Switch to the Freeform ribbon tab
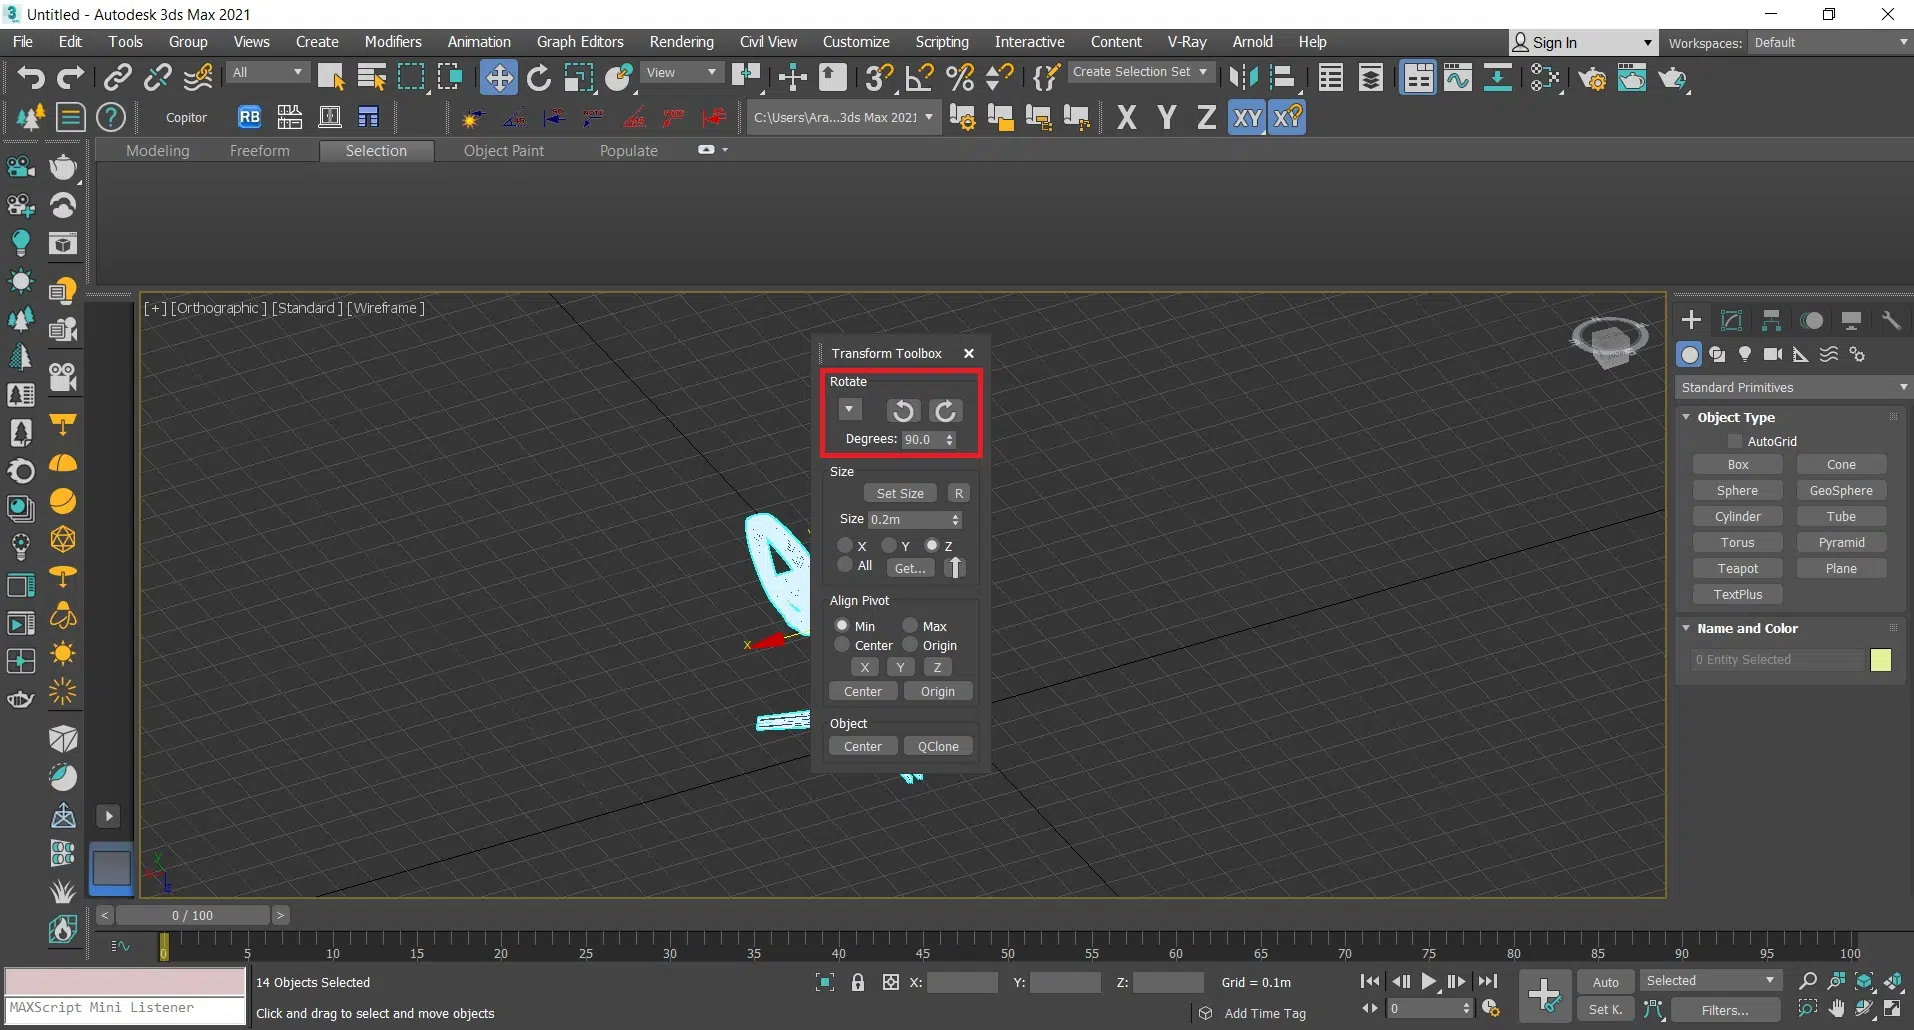The width and height of the screenshot is (1914, 1030). 259,151
